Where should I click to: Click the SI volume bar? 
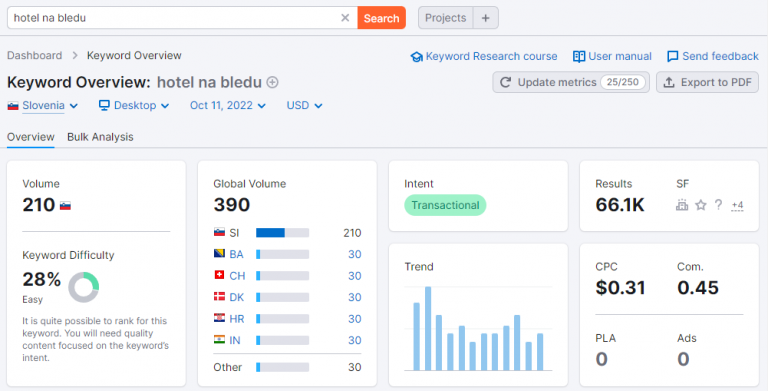[x=283, y=233]
